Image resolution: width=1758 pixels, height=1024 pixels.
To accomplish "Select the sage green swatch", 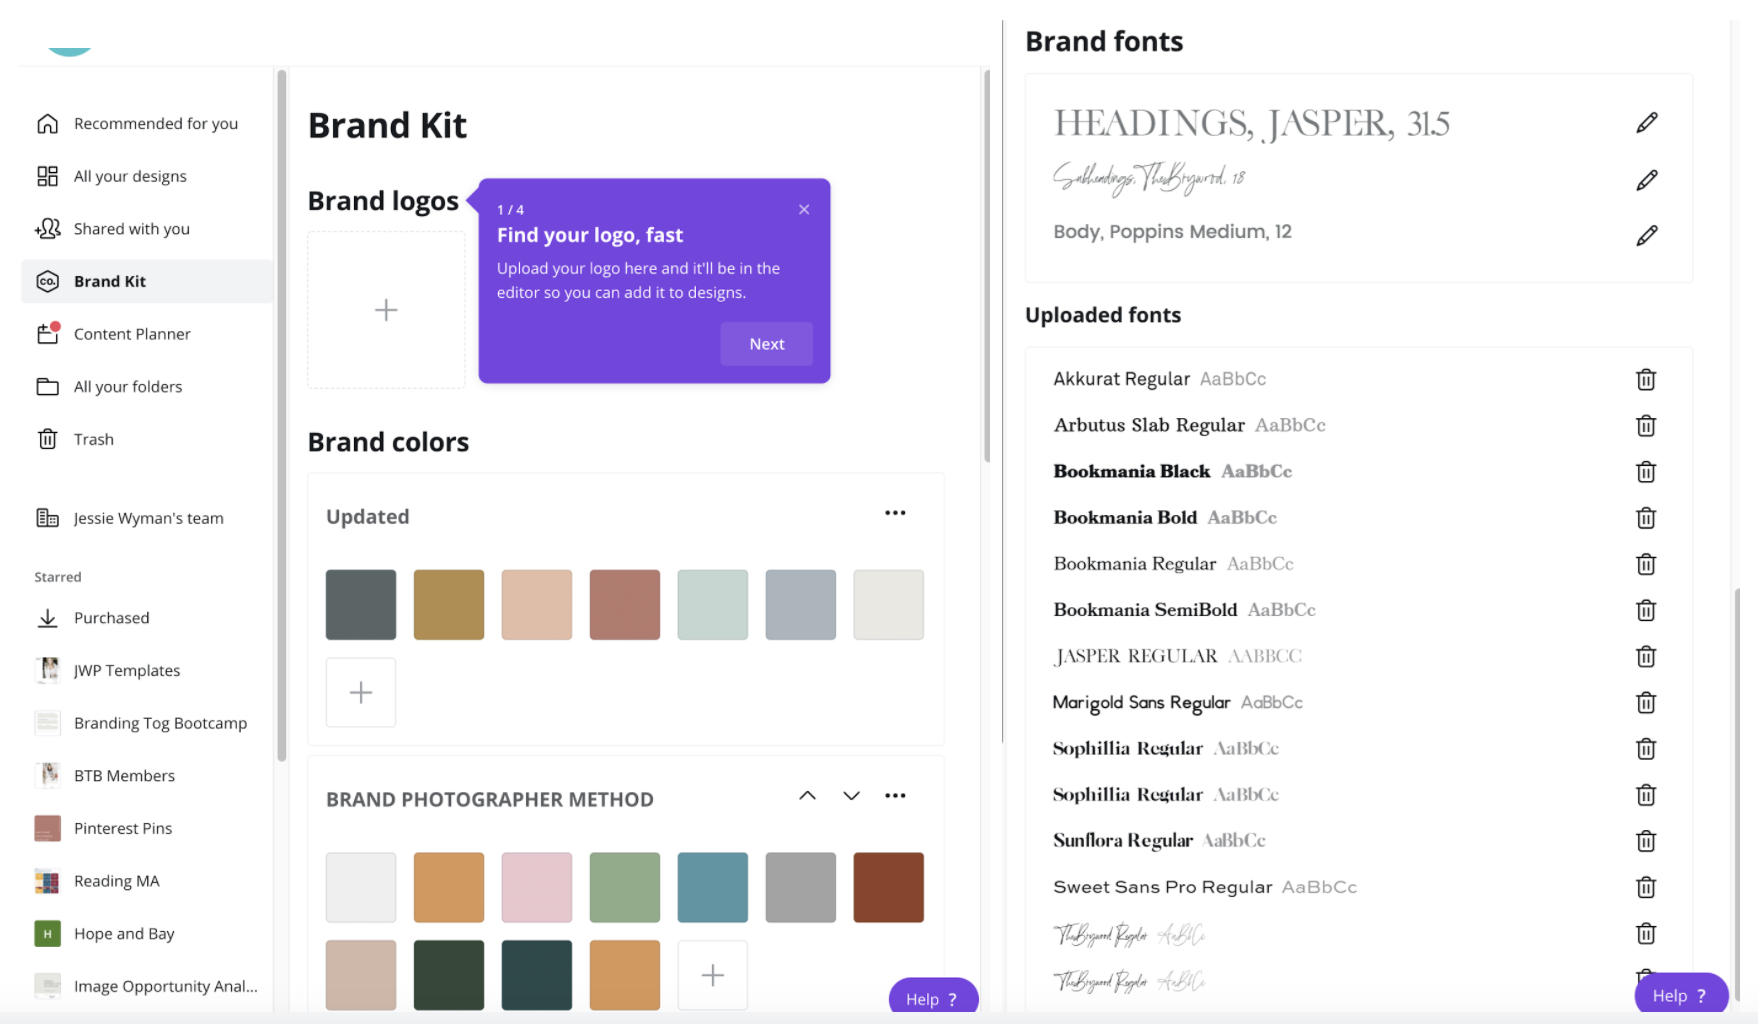I will point(625,888).
